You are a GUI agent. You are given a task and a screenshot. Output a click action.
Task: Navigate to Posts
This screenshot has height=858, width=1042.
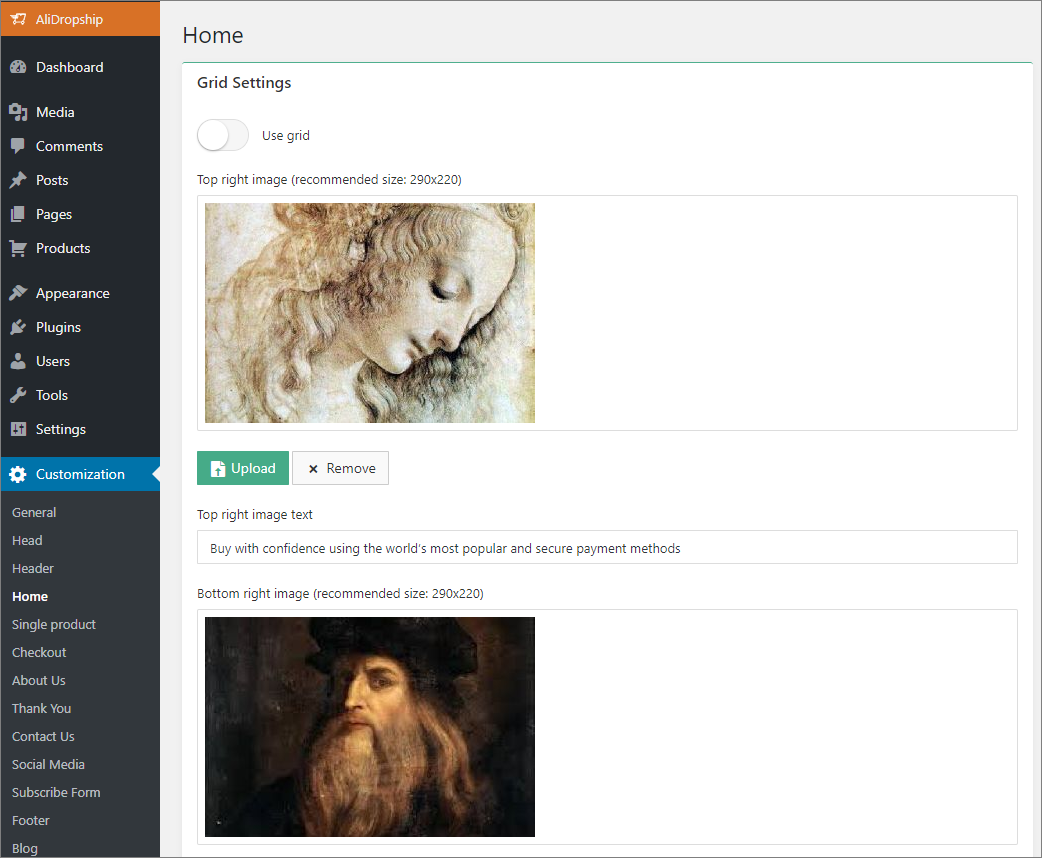coord(80,180)
